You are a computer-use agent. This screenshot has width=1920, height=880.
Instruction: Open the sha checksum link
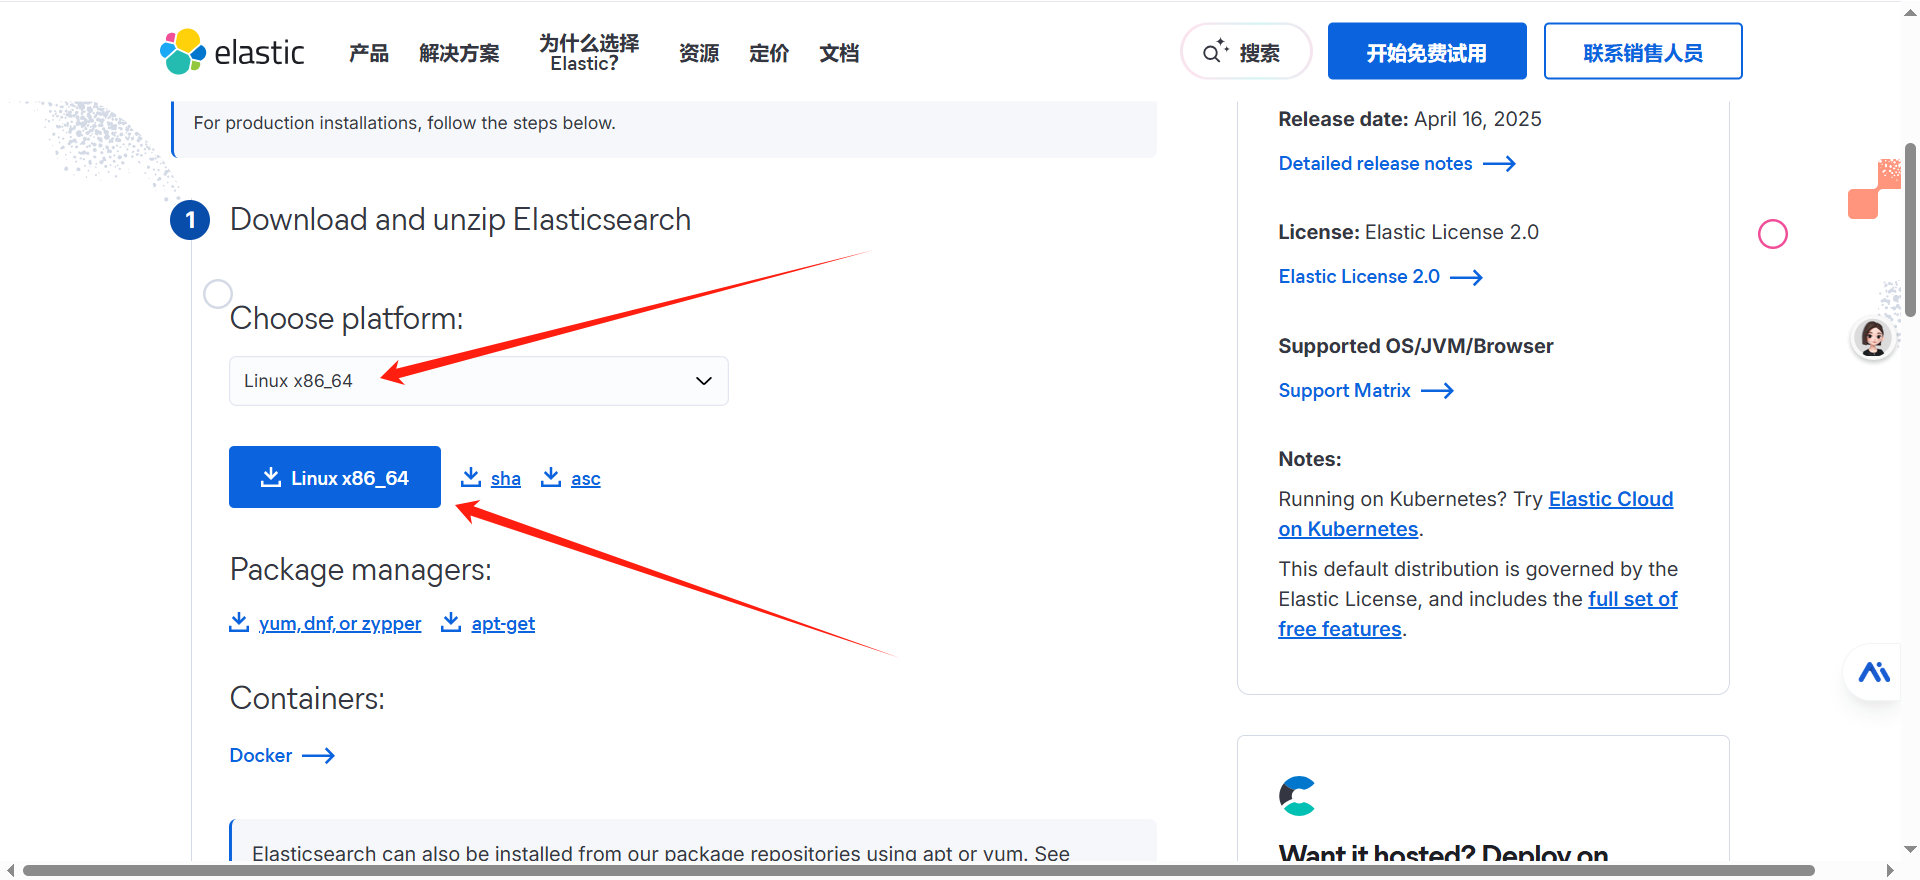[x=506, y=479]
